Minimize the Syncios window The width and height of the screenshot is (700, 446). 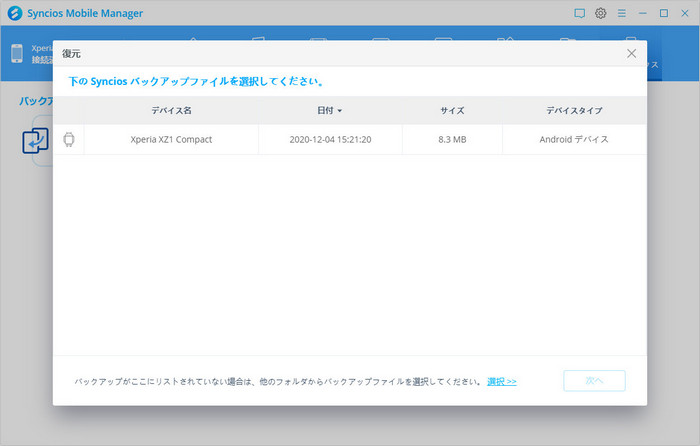tap(642, 13)
